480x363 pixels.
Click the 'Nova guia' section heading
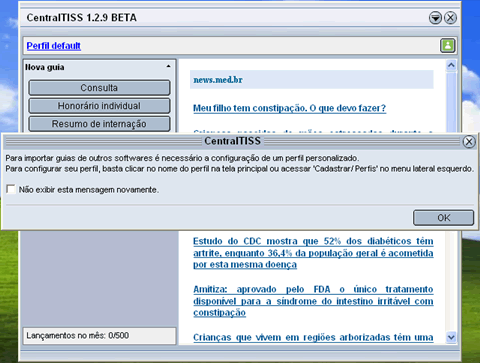pos(45,67)
